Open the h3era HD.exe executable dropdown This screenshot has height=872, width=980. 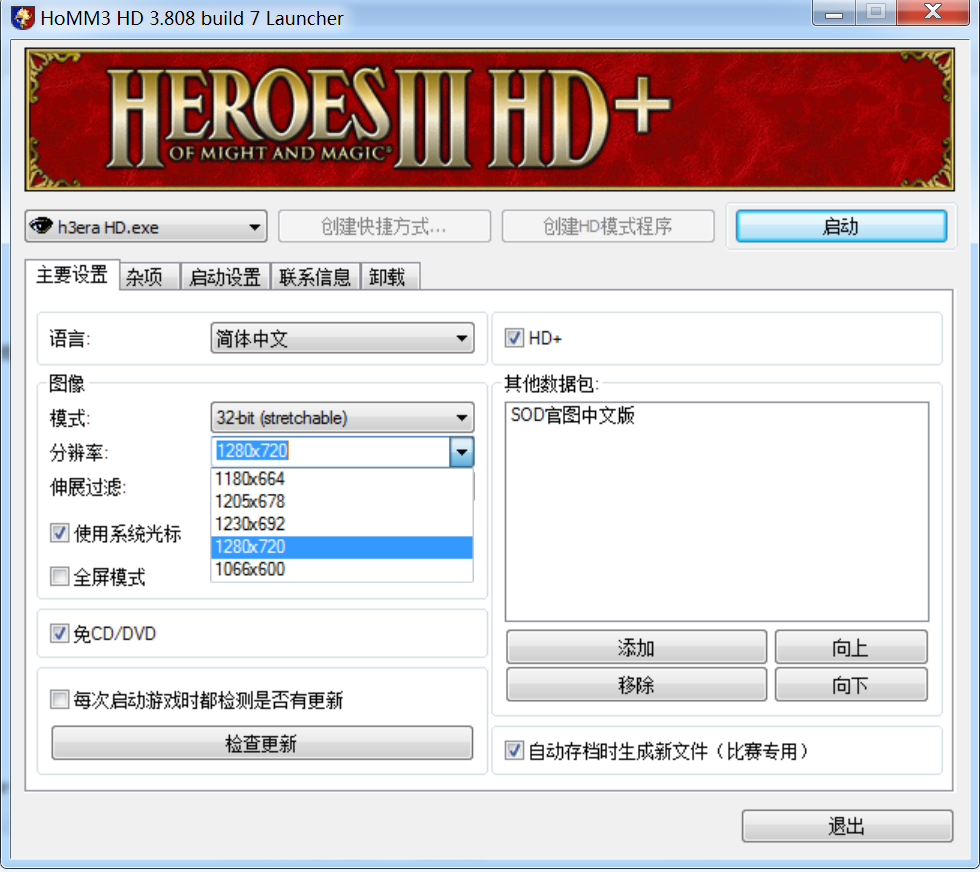pyautogui.click(x=146, y=226)
